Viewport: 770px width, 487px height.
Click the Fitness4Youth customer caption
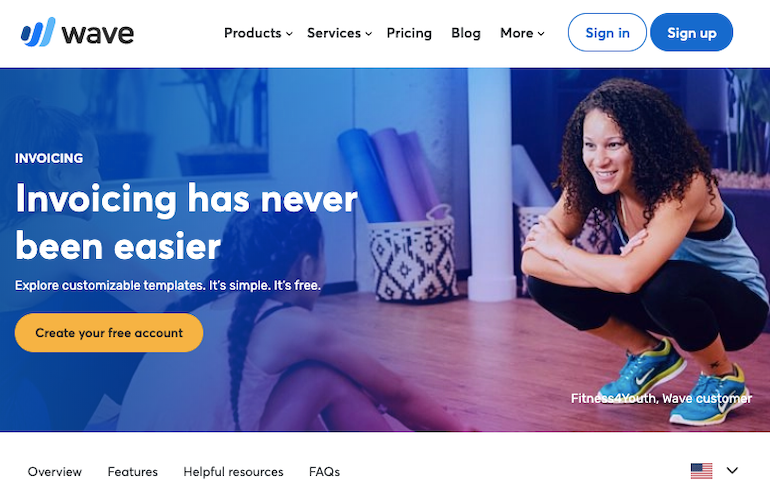661,398
